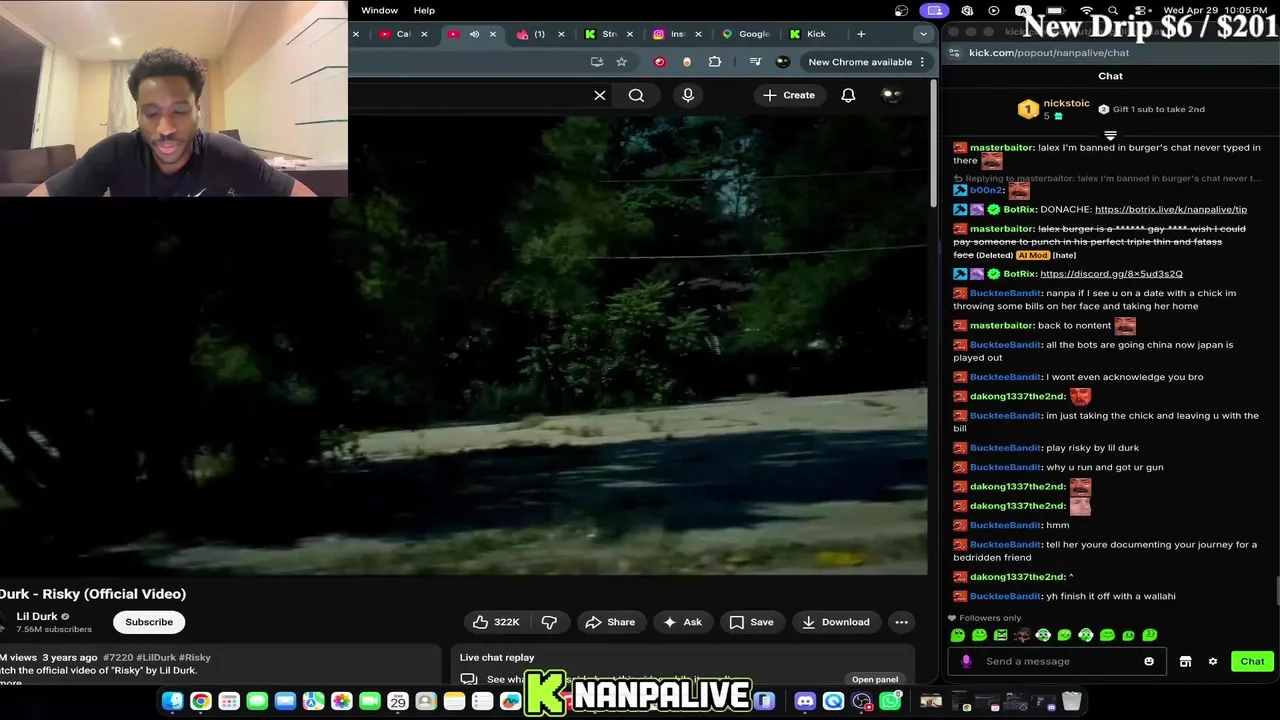The image size is (1280, 720).
Task: Share the Risky video
Action: [610, 622]
